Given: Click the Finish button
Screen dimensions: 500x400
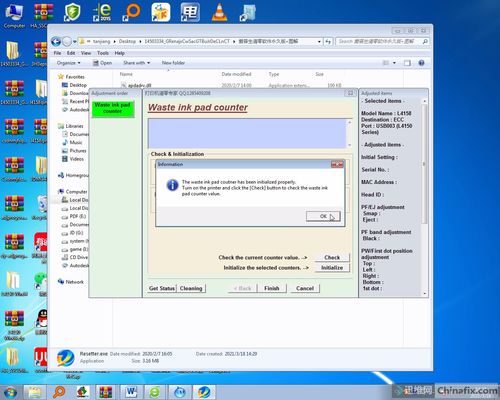Looking at the screenshot, I should pos(272,288).
